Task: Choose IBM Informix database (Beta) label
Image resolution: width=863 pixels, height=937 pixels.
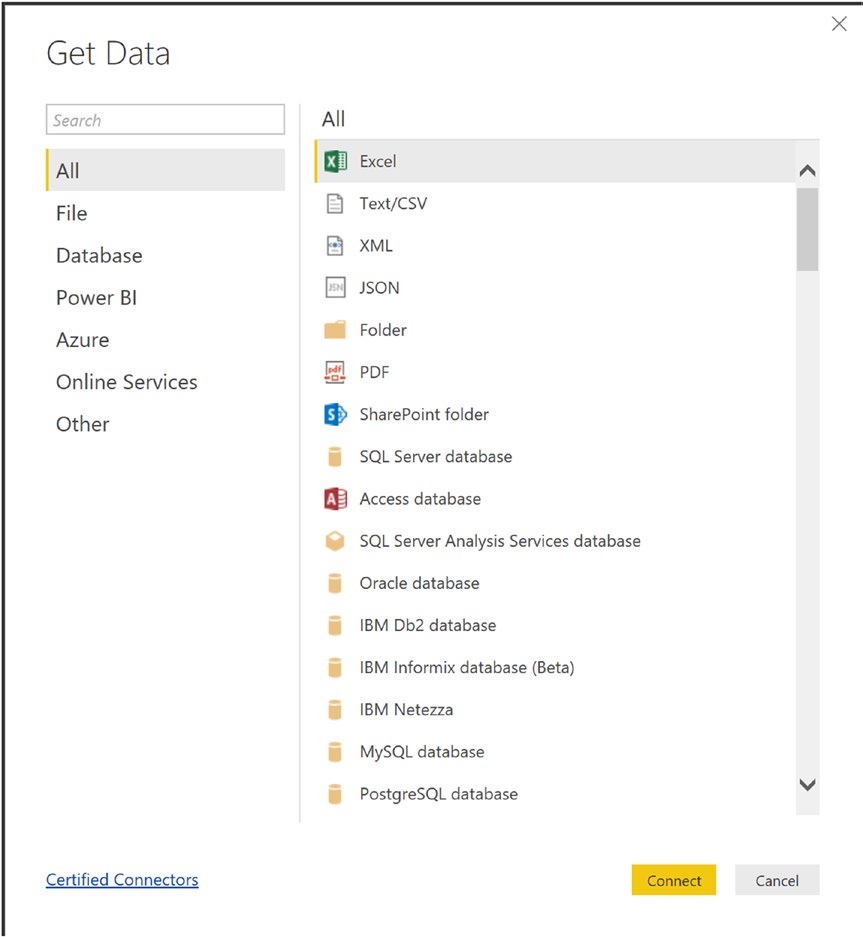Action: [467, 667]
